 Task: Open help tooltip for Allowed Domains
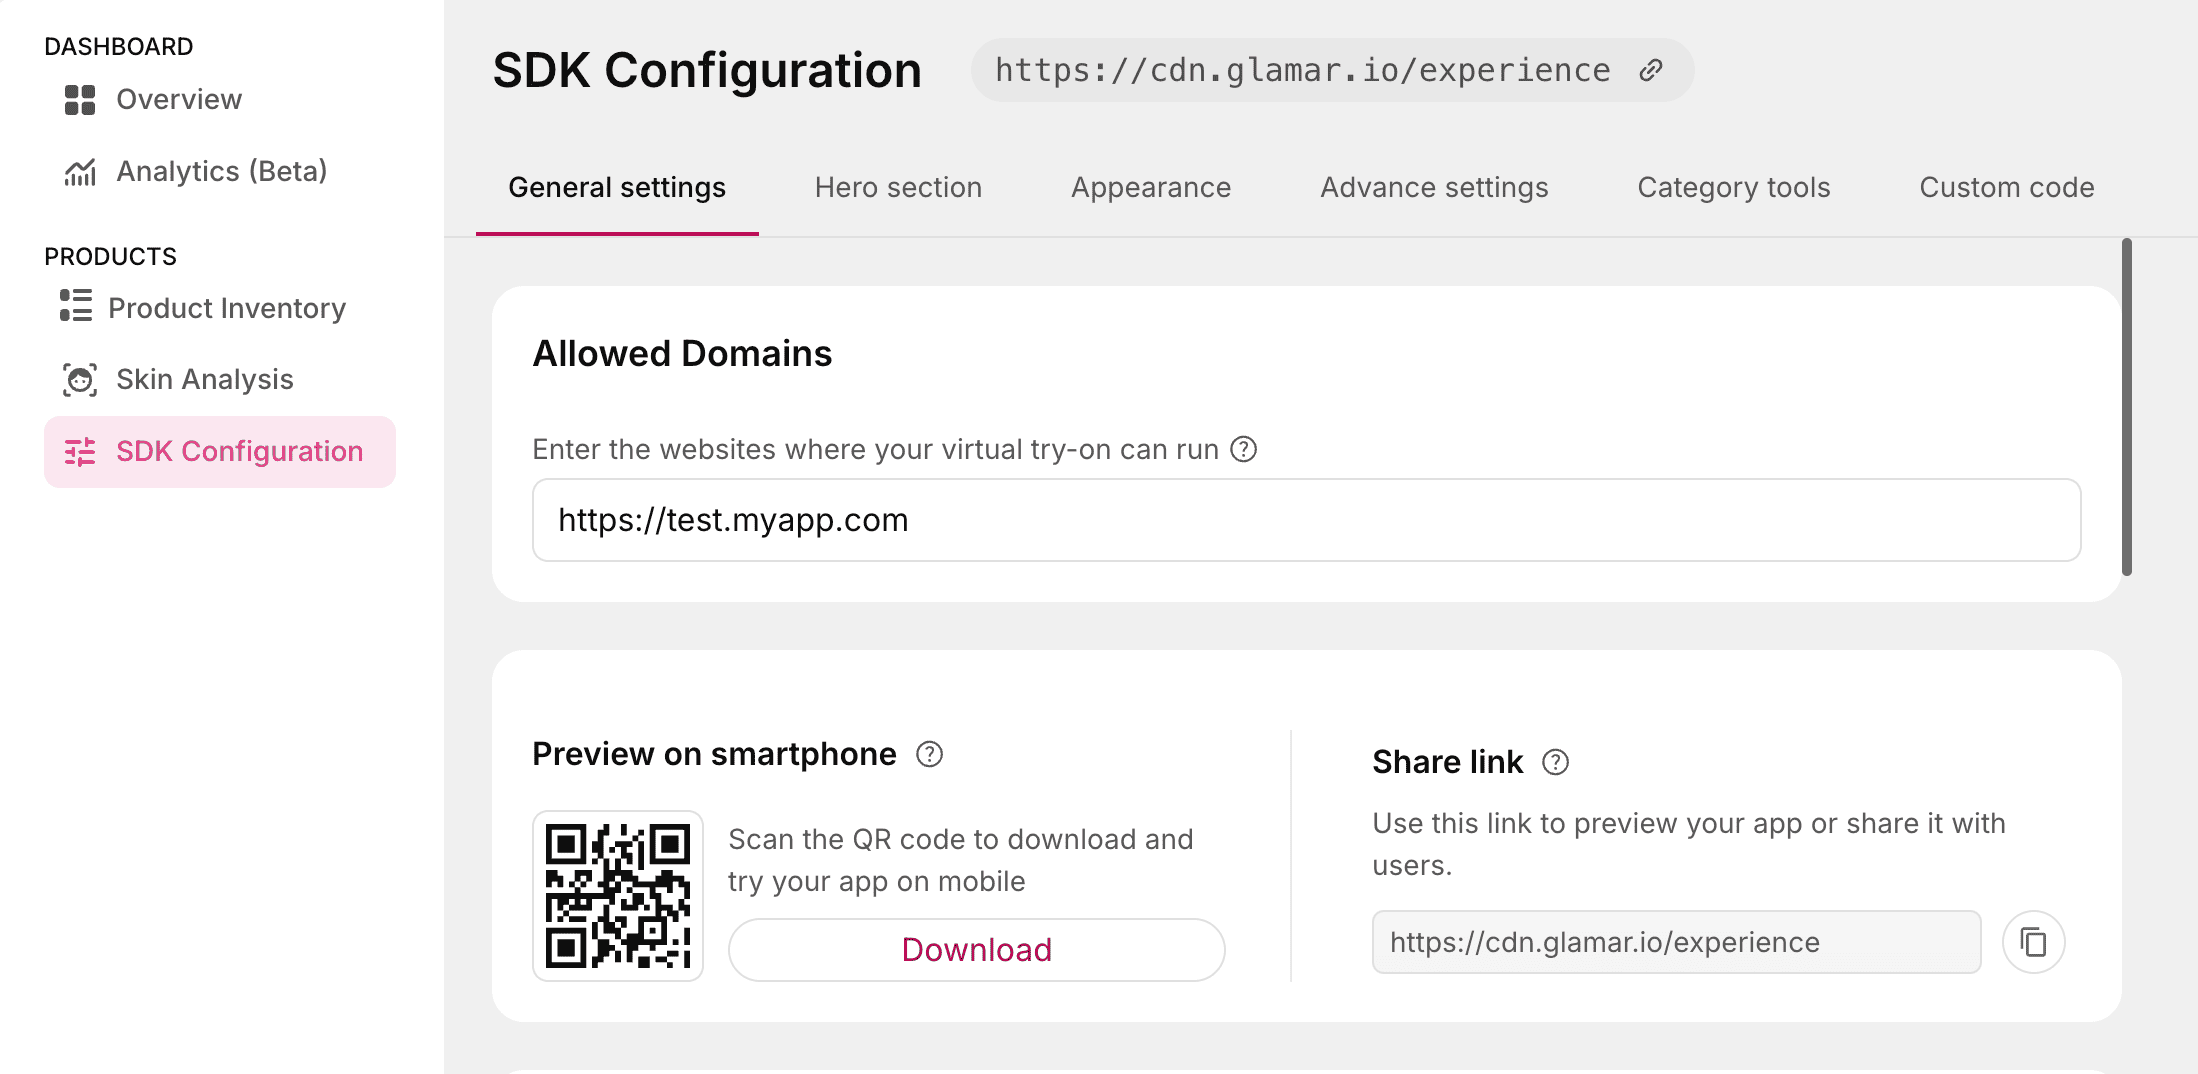[1243, 449]
